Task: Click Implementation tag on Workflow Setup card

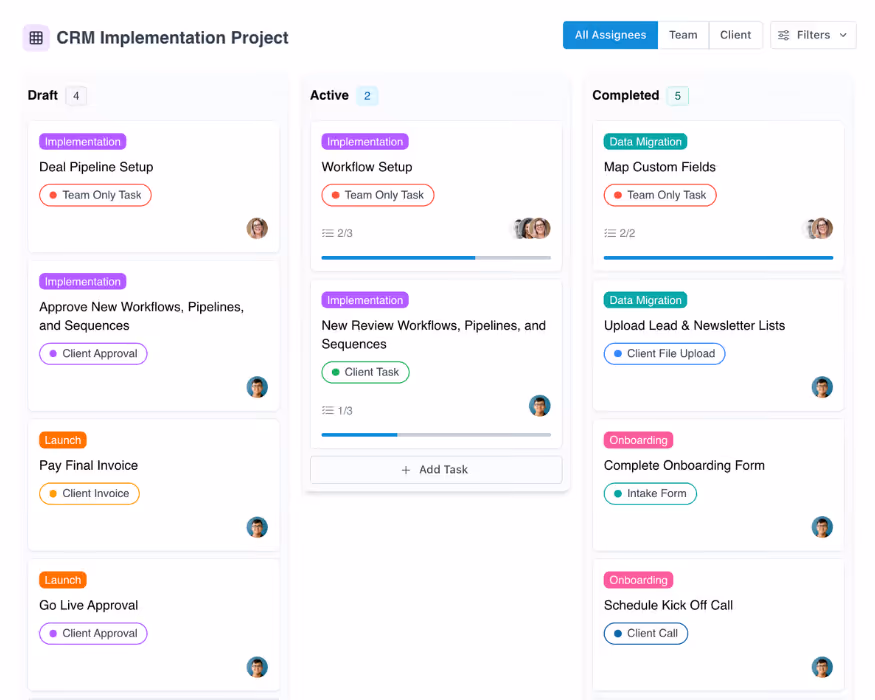Action: [365, 142]
